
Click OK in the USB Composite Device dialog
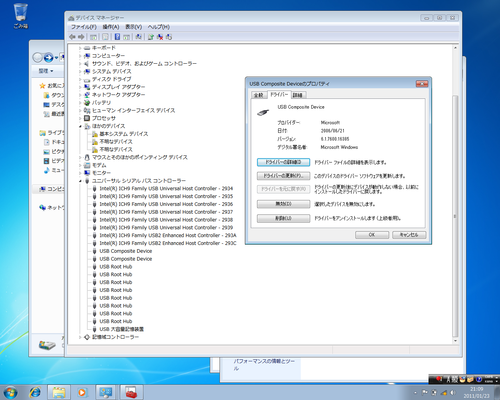click(372, 235)
